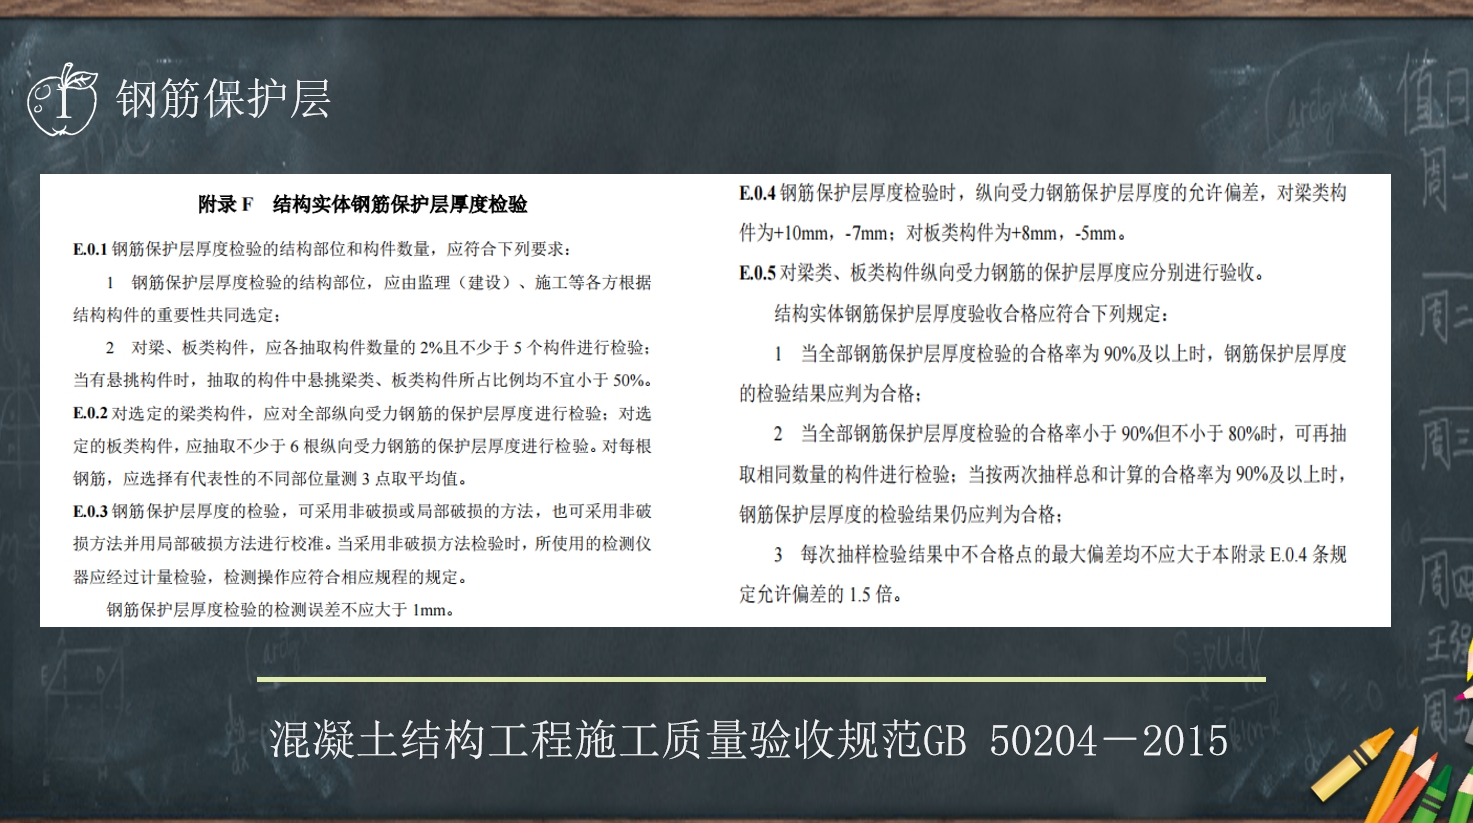
Task: Click the clause label E.0.1
Action: point(89,249)
